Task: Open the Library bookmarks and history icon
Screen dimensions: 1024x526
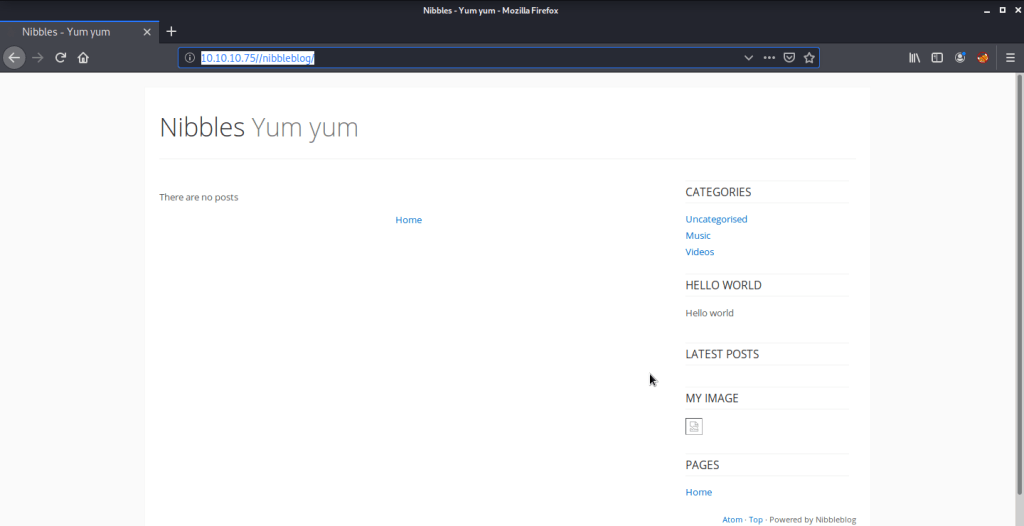Action: 914,58
